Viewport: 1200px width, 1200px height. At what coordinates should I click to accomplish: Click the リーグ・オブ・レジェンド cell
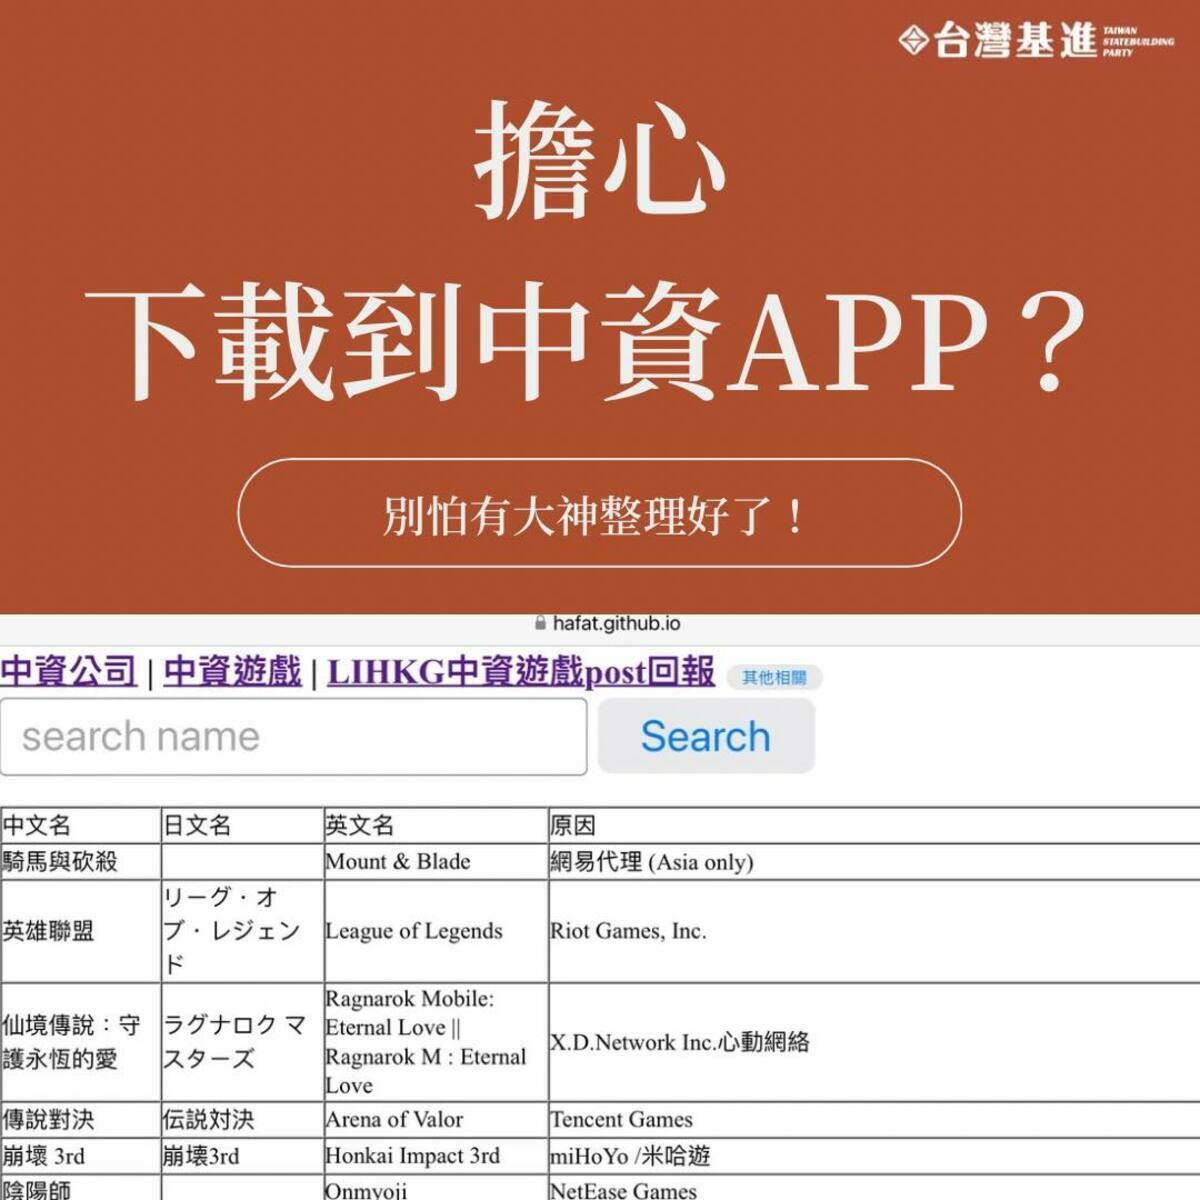pyautogui.click(x=242, y=931)
